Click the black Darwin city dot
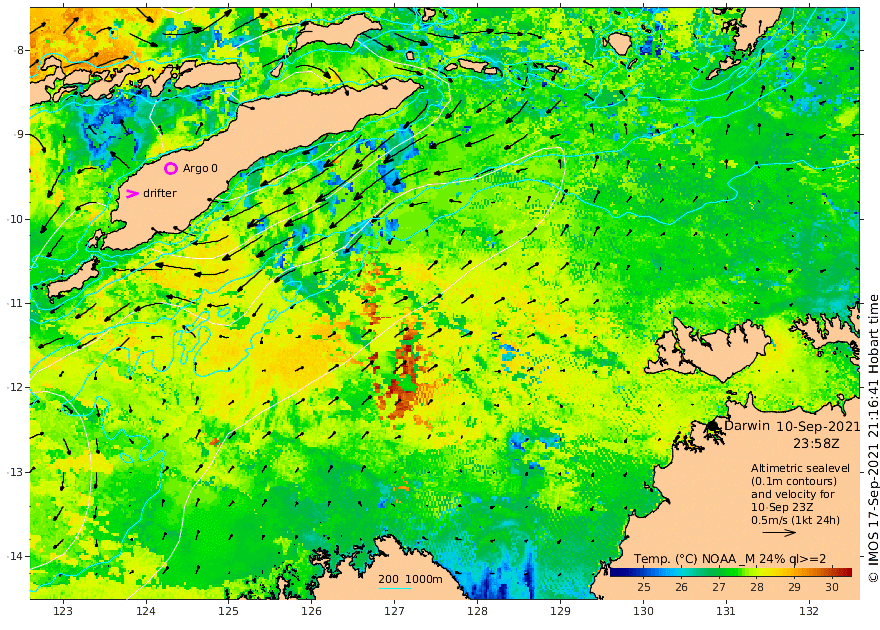 pyautogui.click(x=713, y=426)
